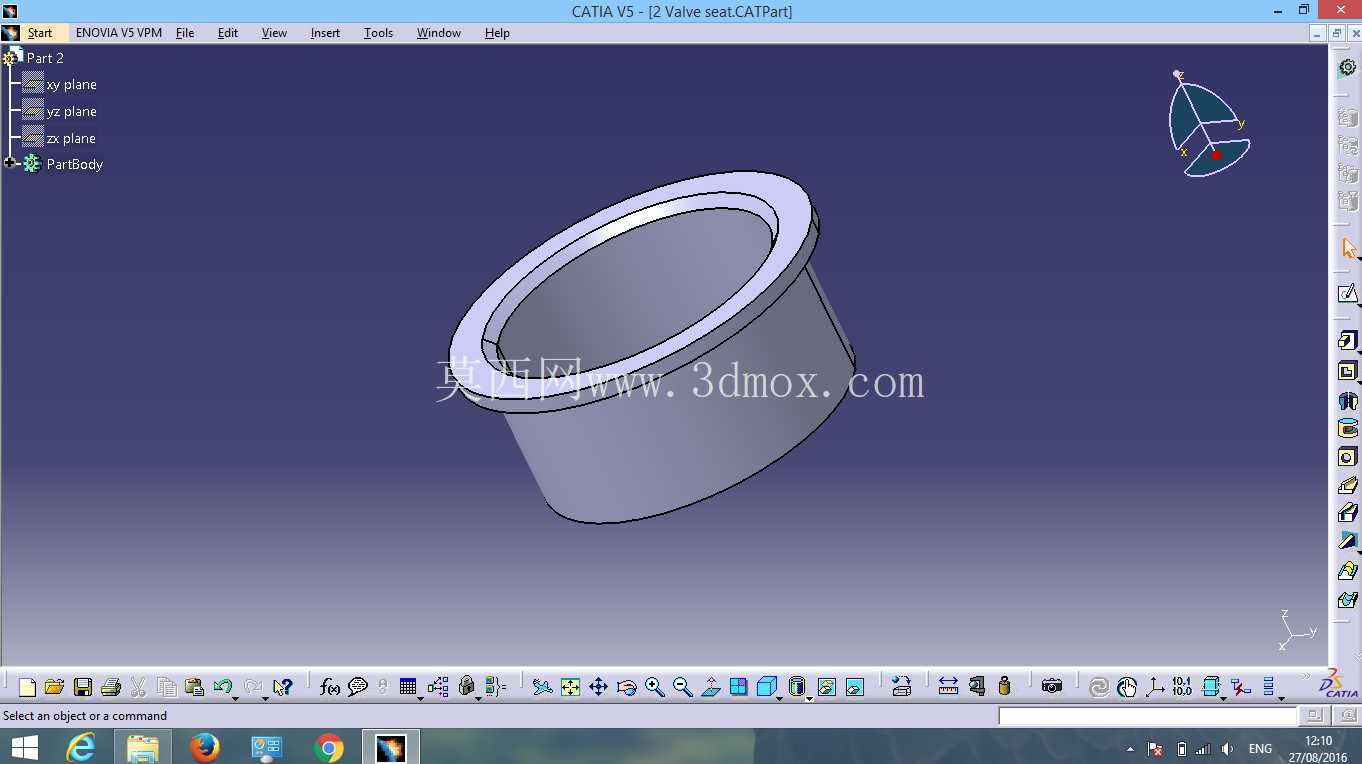1362x764 pixels.
Task: Select the Pad tool icon
Action: pyautogui.click(x=1348, y=341)
